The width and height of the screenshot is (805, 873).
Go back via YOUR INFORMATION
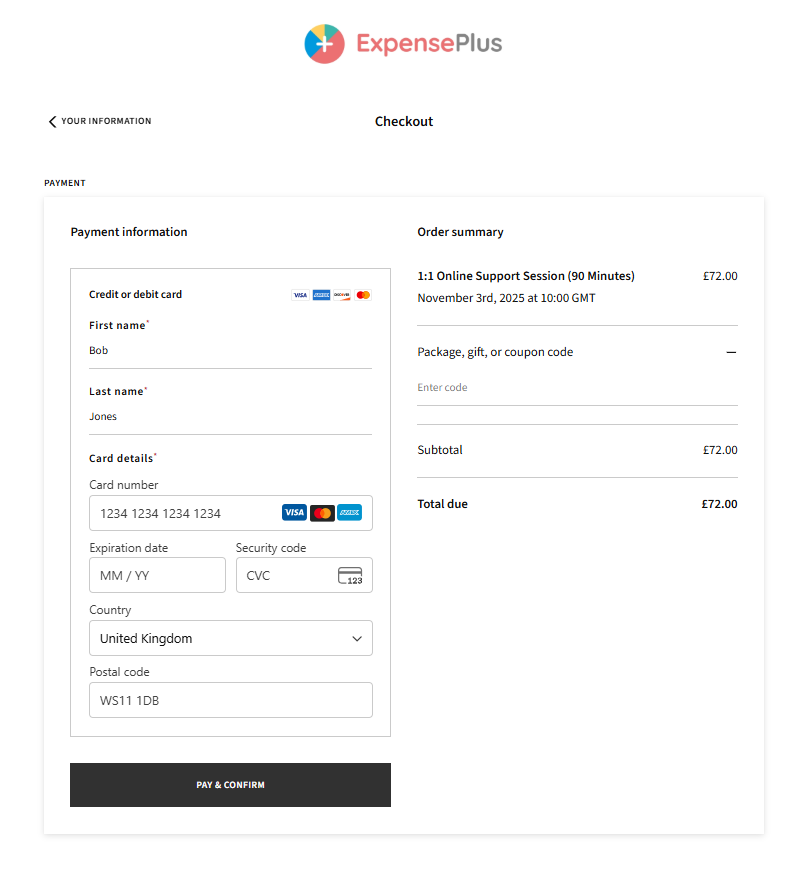(105, 121)
